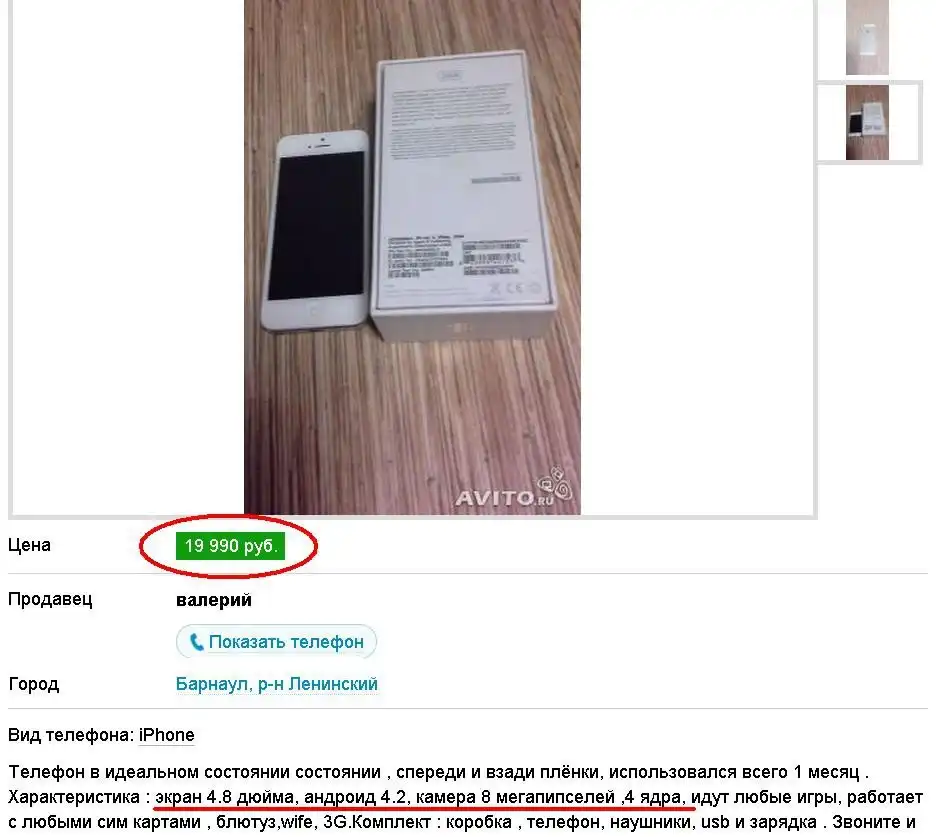The width and height of the screenshot is (936, 837).
Task: Click the 'Показать телефон' button label
Action: click(286, 642)
